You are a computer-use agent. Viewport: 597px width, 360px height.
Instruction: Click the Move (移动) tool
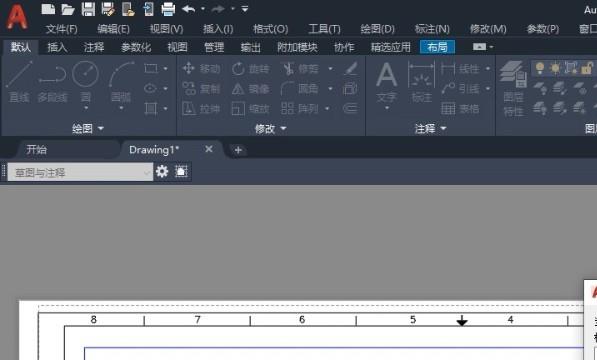point(201,68)
